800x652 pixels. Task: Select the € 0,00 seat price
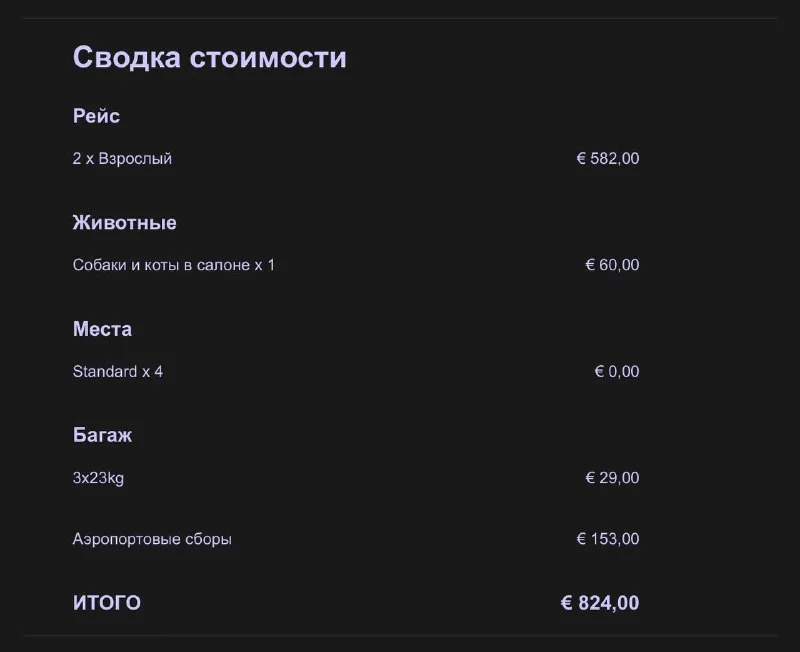616,372
